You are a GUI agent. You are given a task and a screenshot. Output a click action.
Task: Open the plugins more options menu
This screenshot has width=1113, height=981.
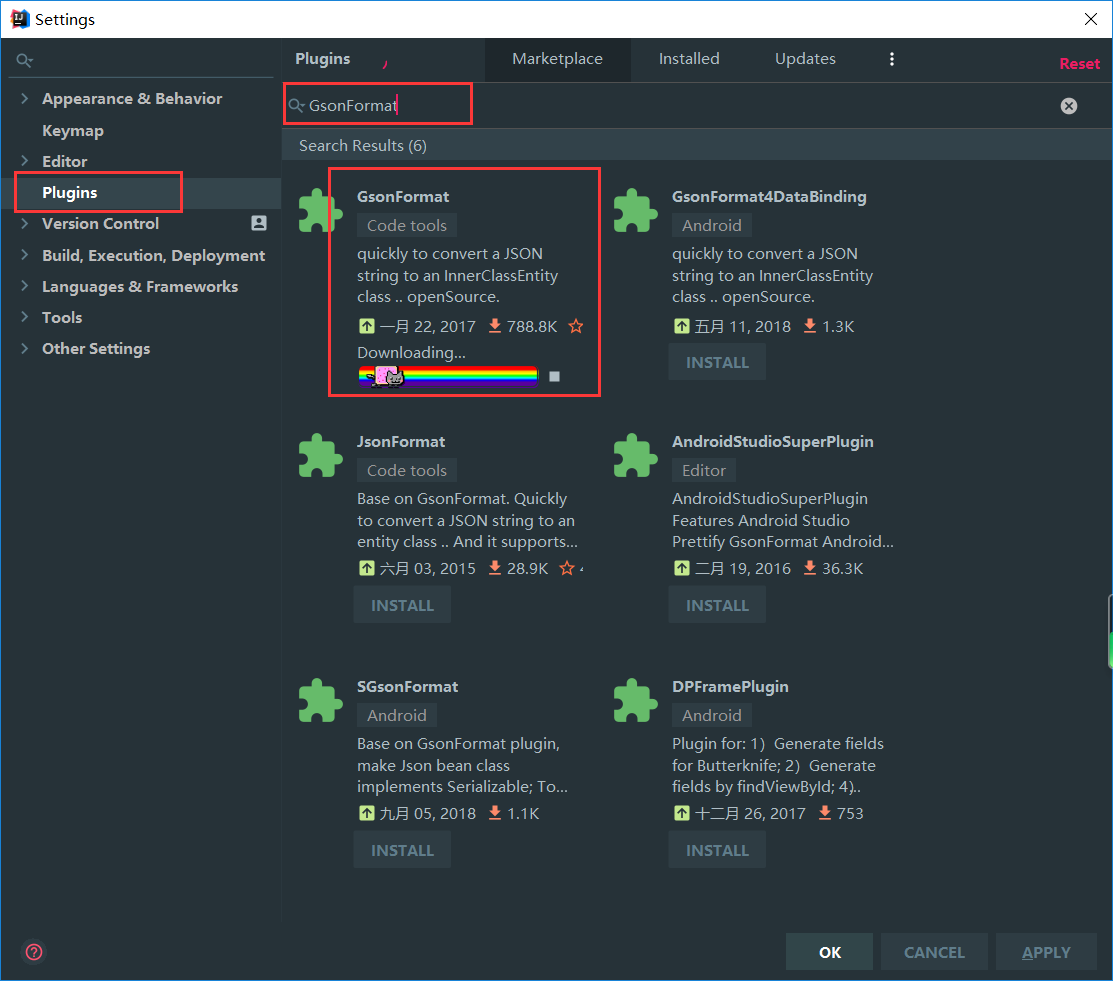pyautogui.click(x=892, y=59)
